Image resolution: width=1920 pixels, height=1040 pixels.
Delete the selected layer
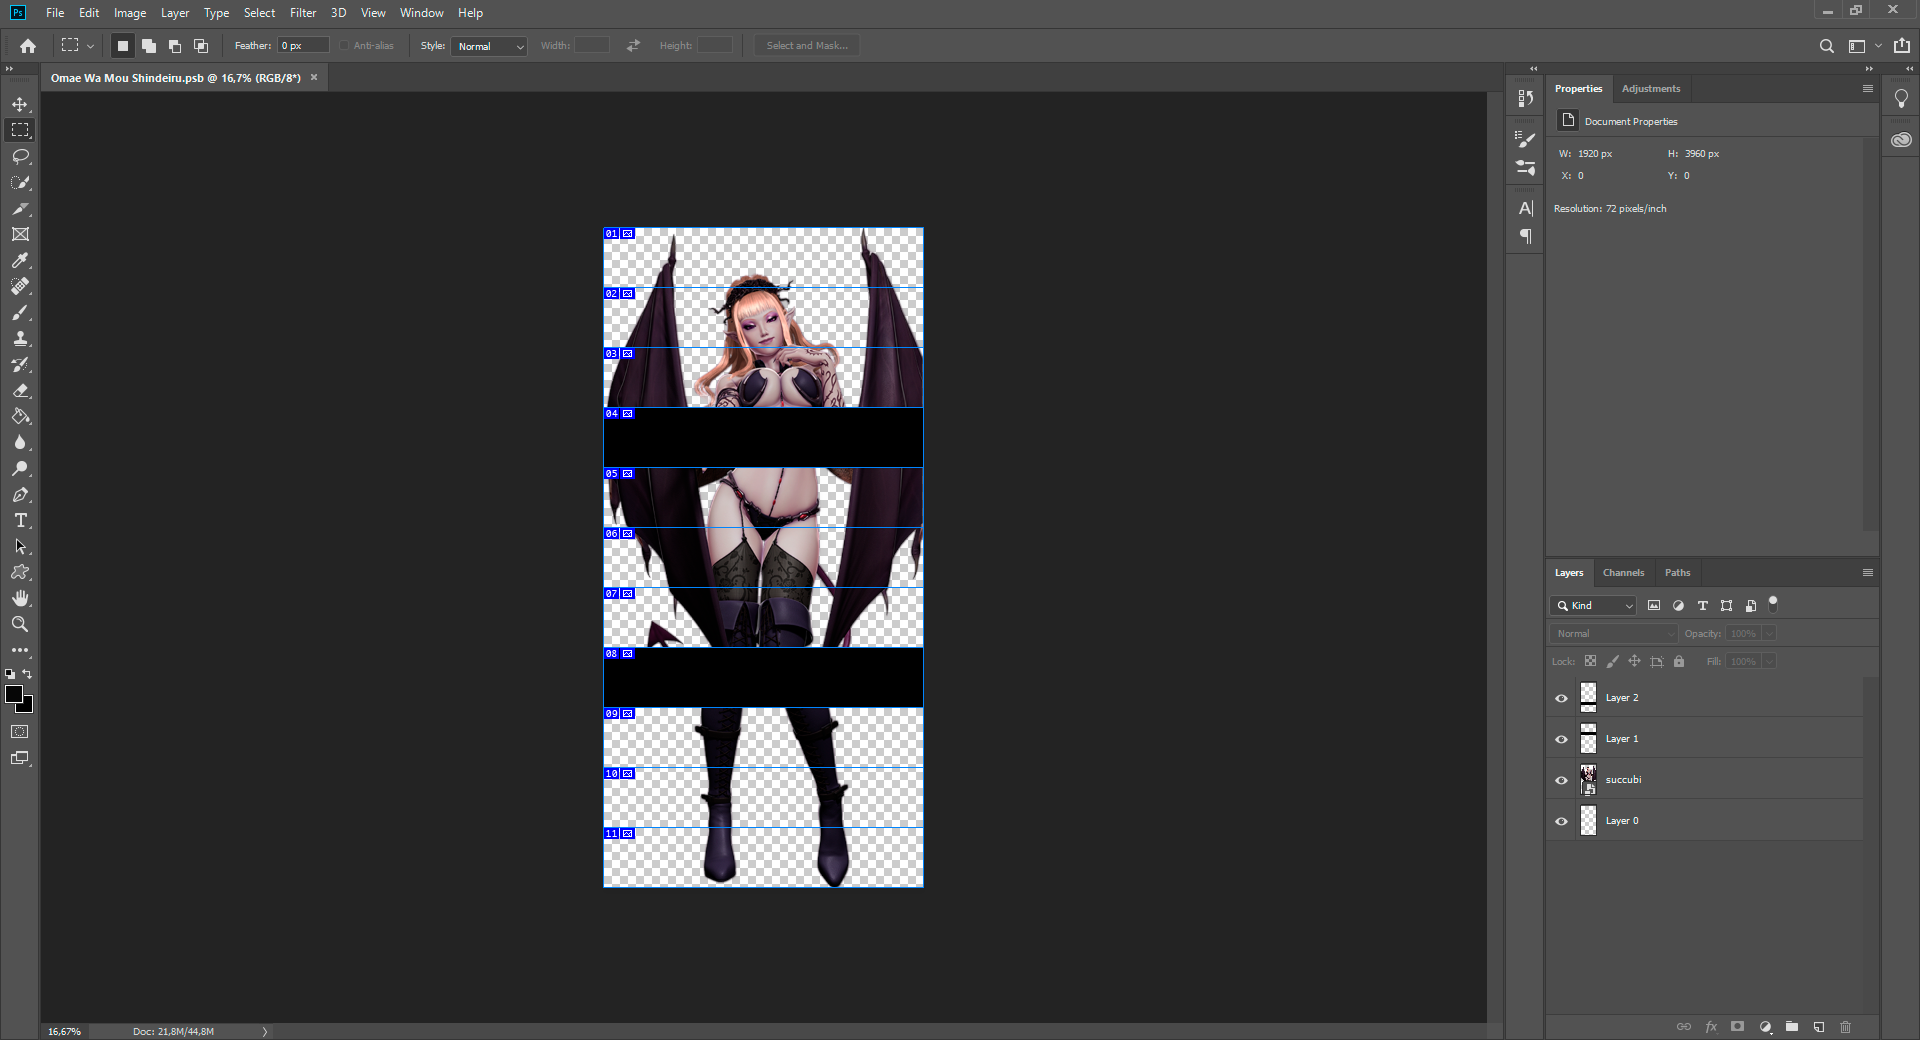pos(1846,1027)
